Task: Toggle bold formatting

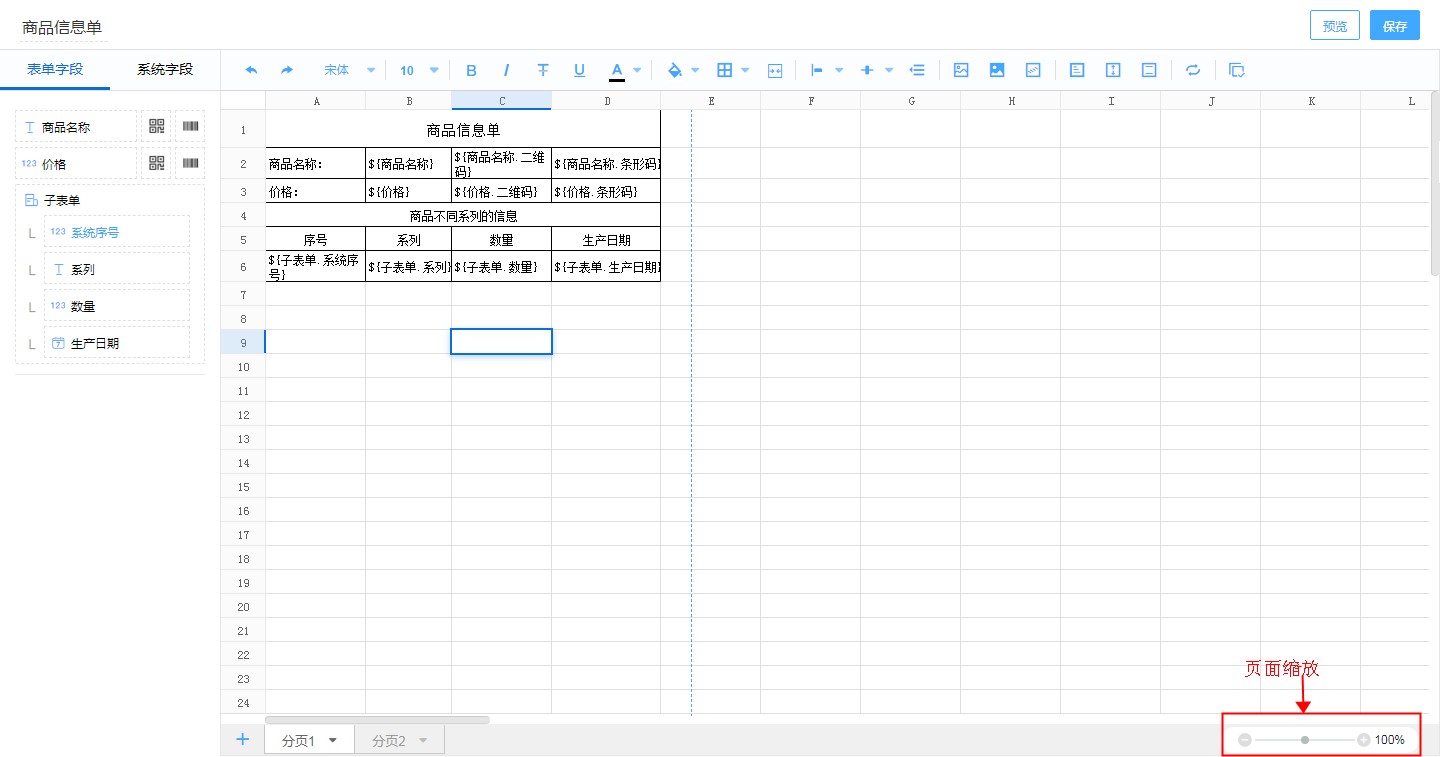Action: pyautogui.click(x=471, y=70)
